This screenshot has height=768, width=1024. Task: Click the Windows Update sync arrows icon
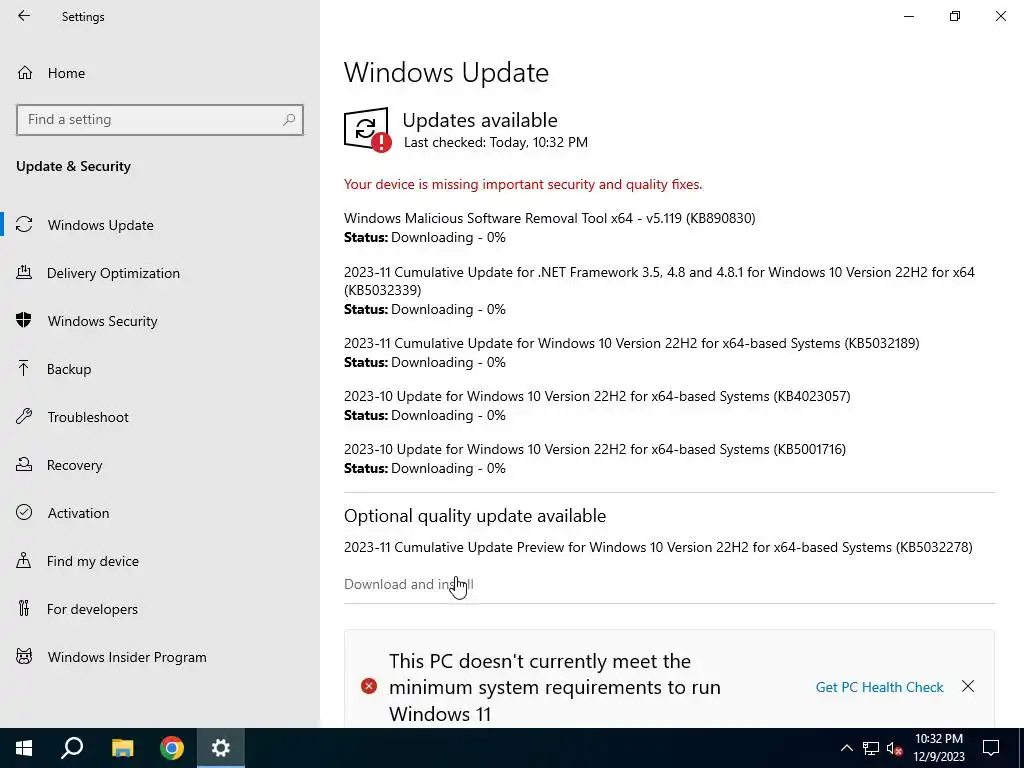tap(24, 225)
